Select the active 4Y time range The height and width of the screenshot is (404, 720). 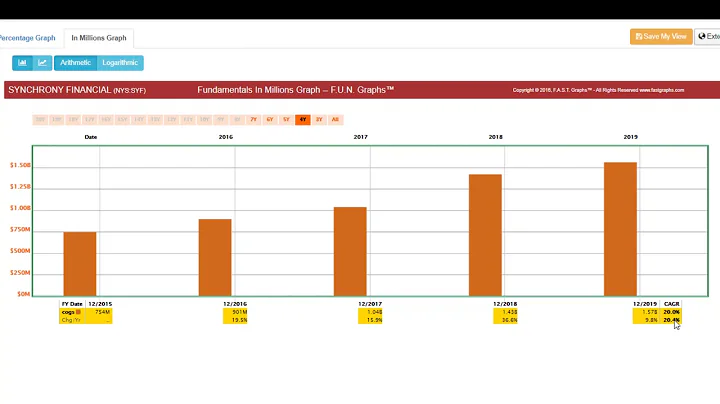point(303,119)
